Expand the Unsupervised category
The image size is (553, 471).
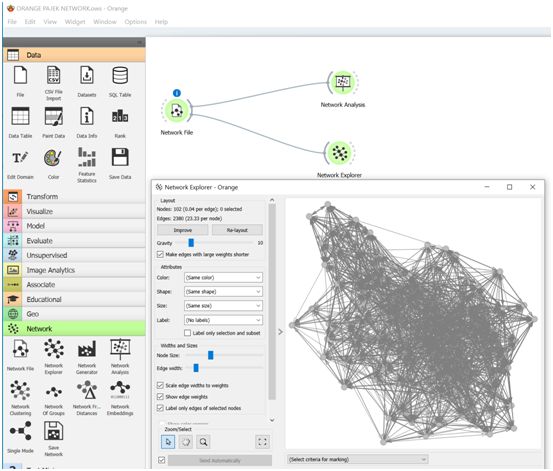point(75,255)
